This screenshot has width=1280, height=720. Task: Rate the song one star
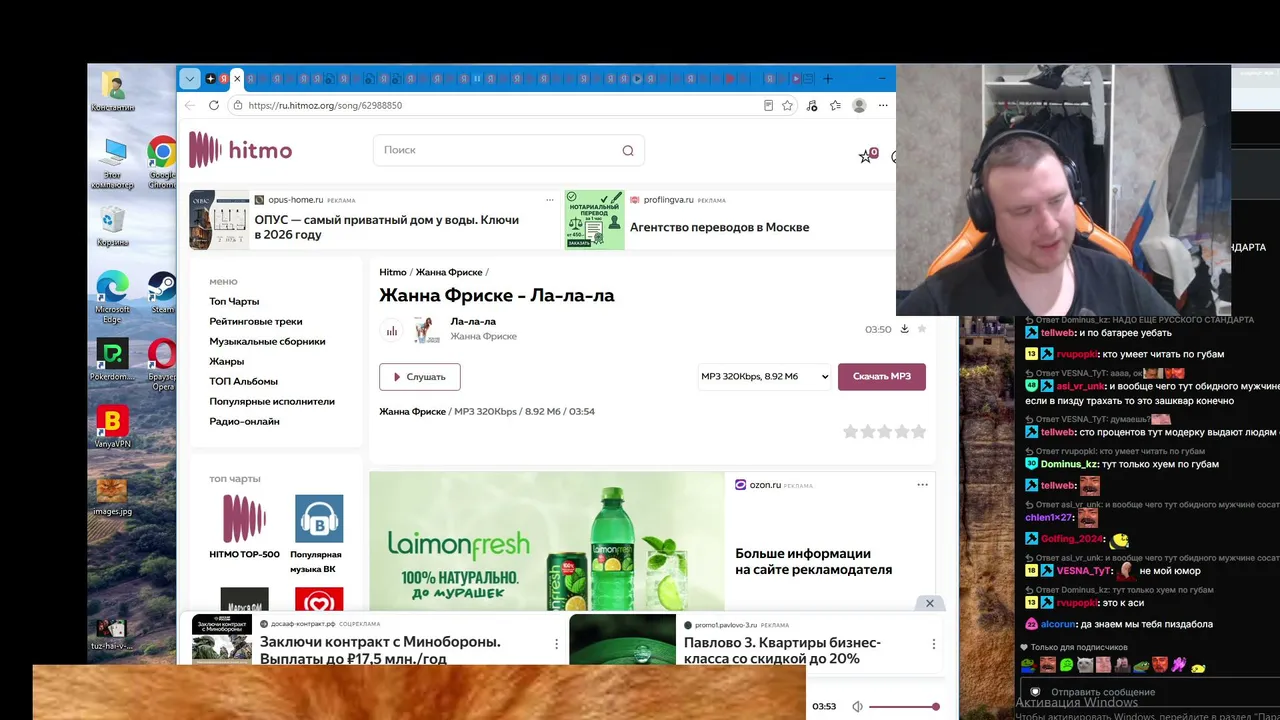click(x=851, y=431)
